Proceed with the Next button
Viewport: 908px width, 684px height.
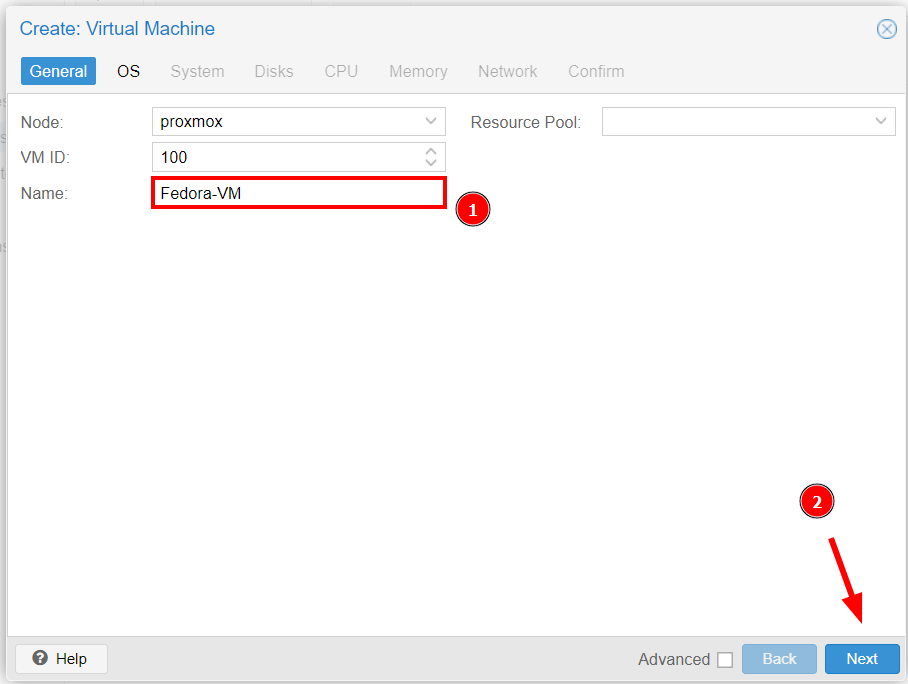(x=861, y=659)
